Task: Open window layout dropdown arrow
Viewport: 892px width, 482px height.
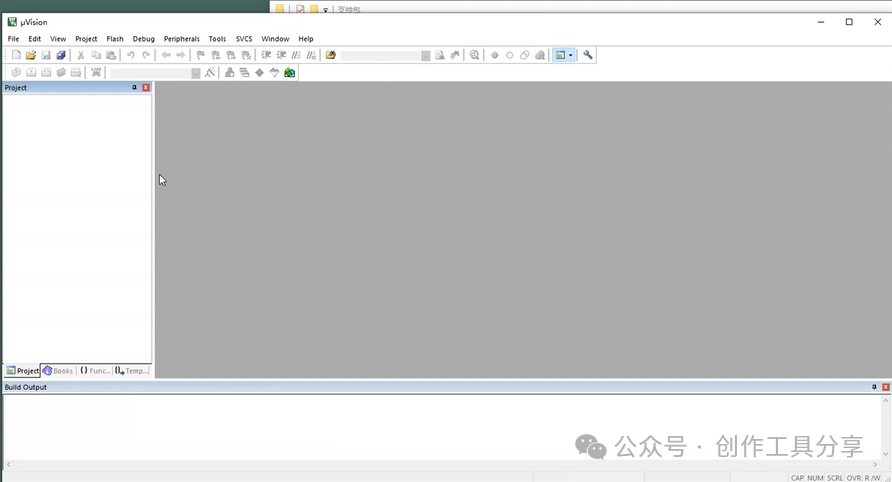Action: coord(571,55)
